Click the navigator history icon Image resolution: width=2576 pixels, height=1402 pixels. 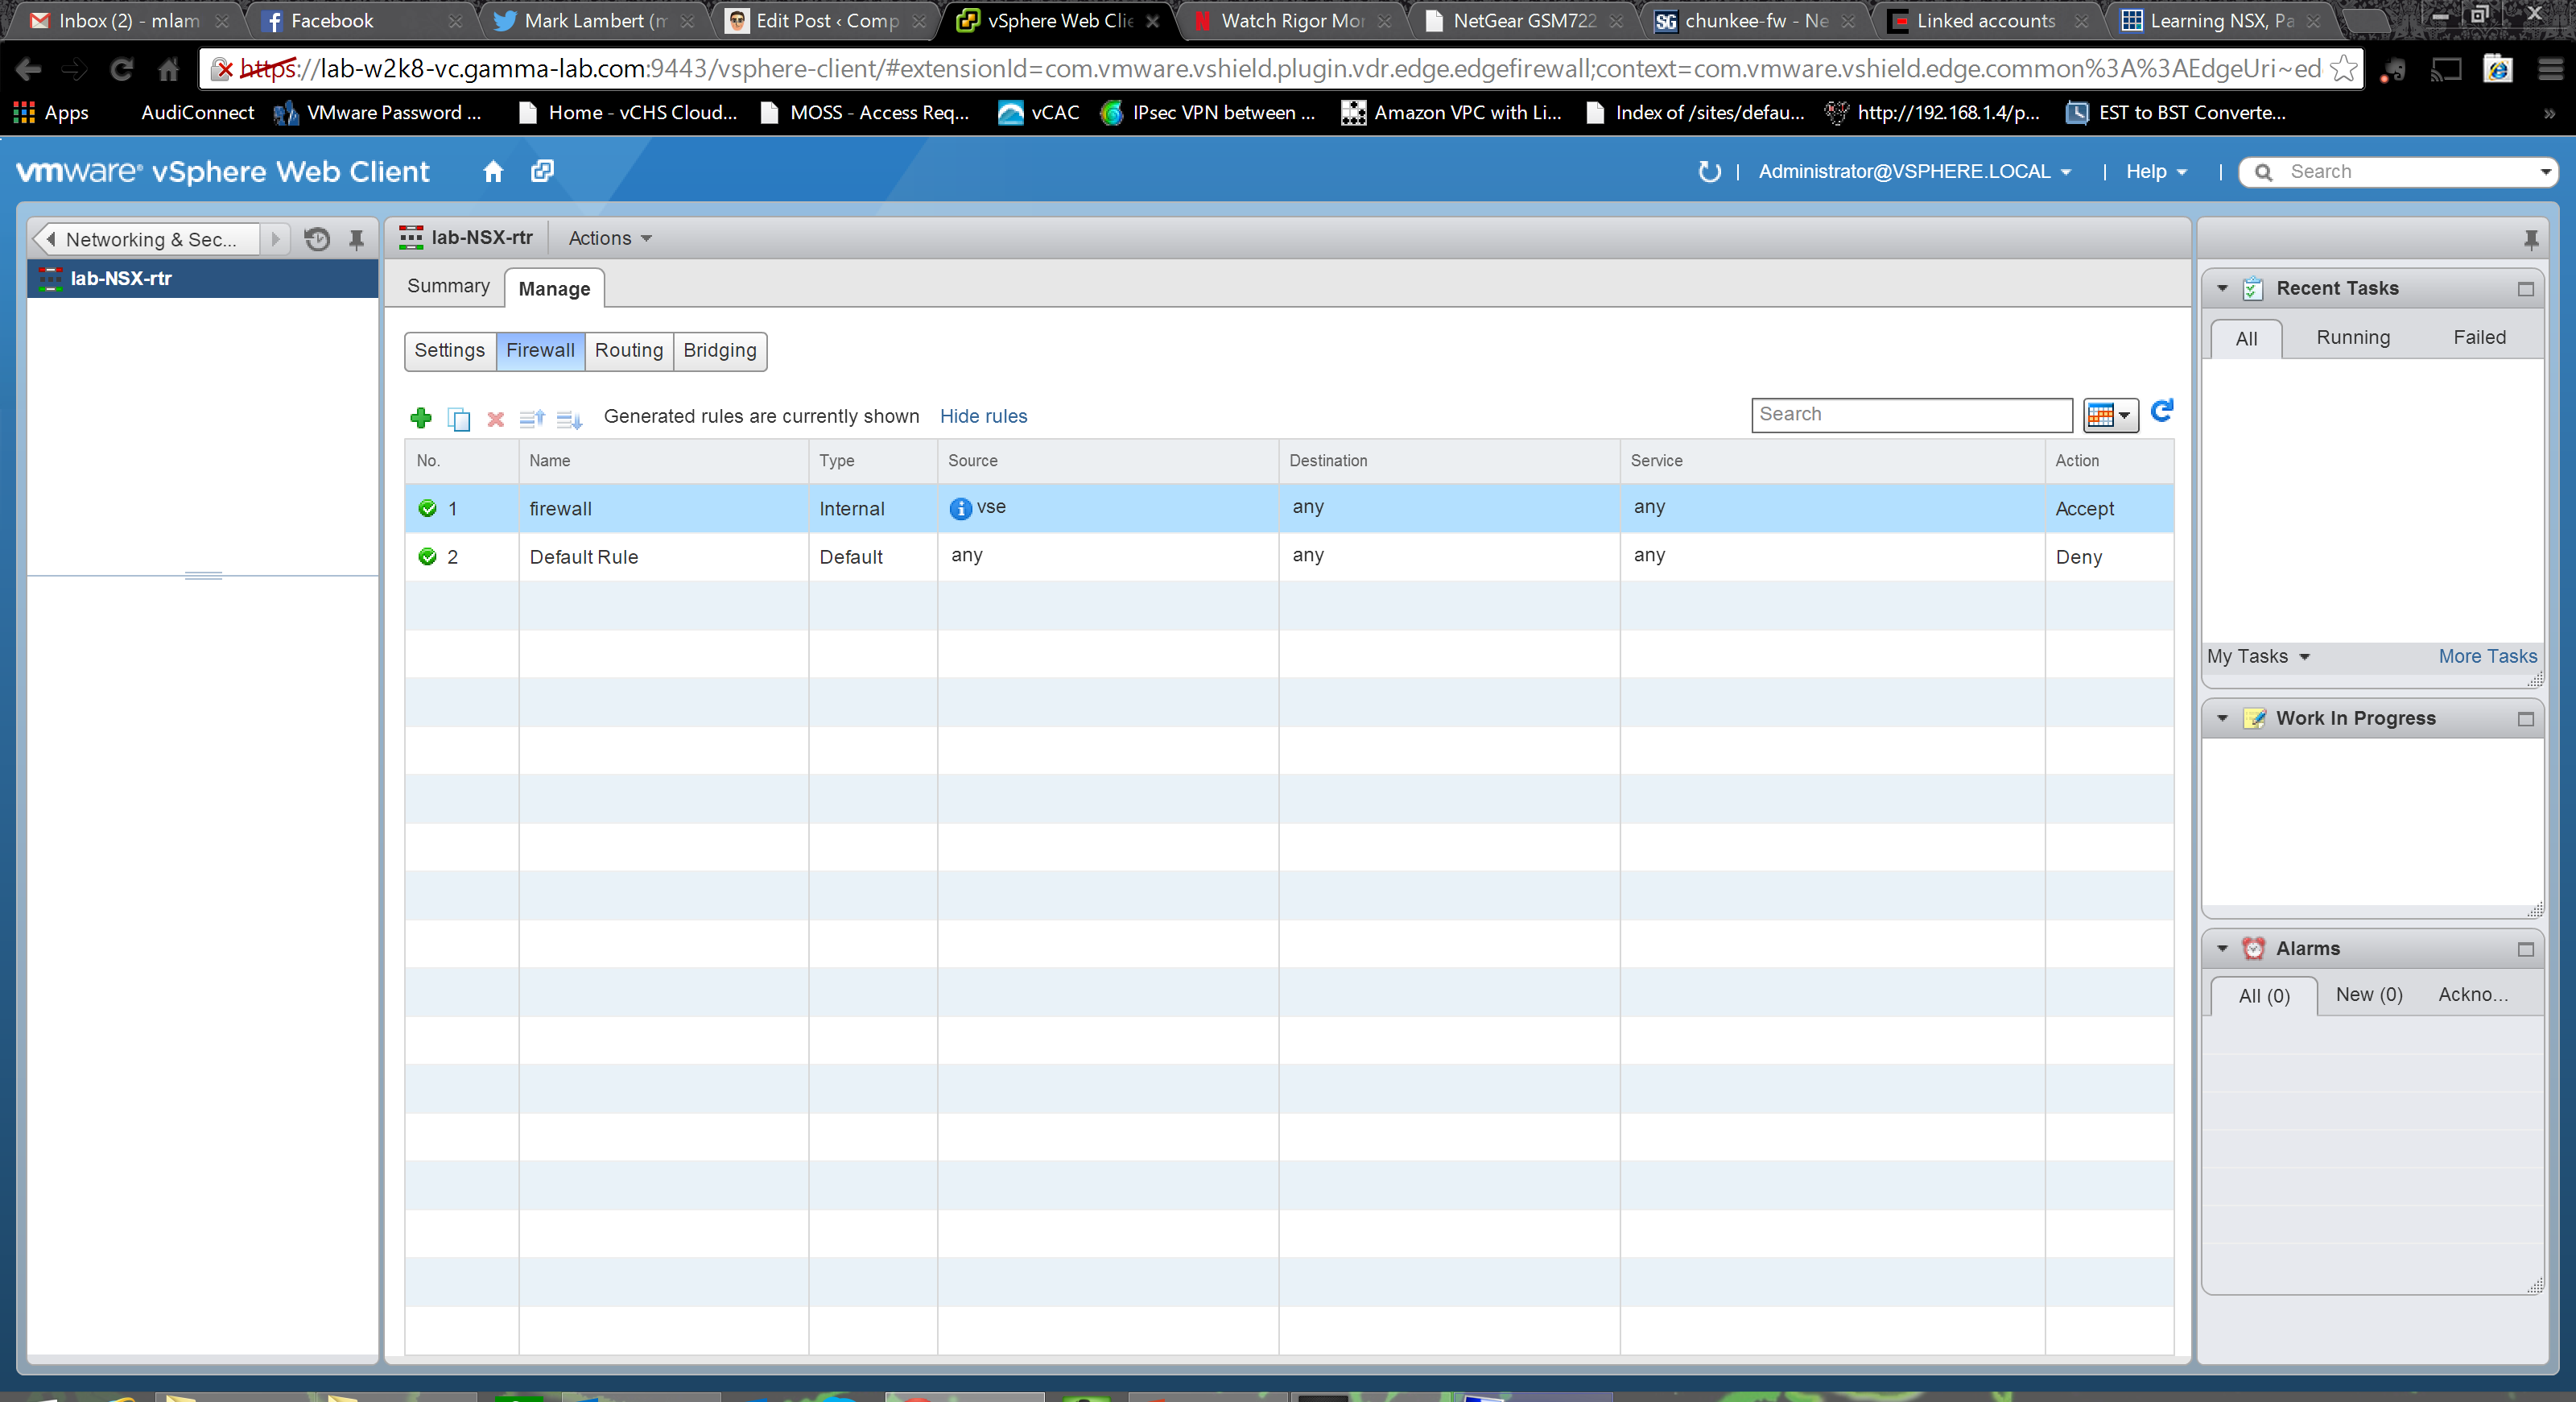(x=317, y=239)
